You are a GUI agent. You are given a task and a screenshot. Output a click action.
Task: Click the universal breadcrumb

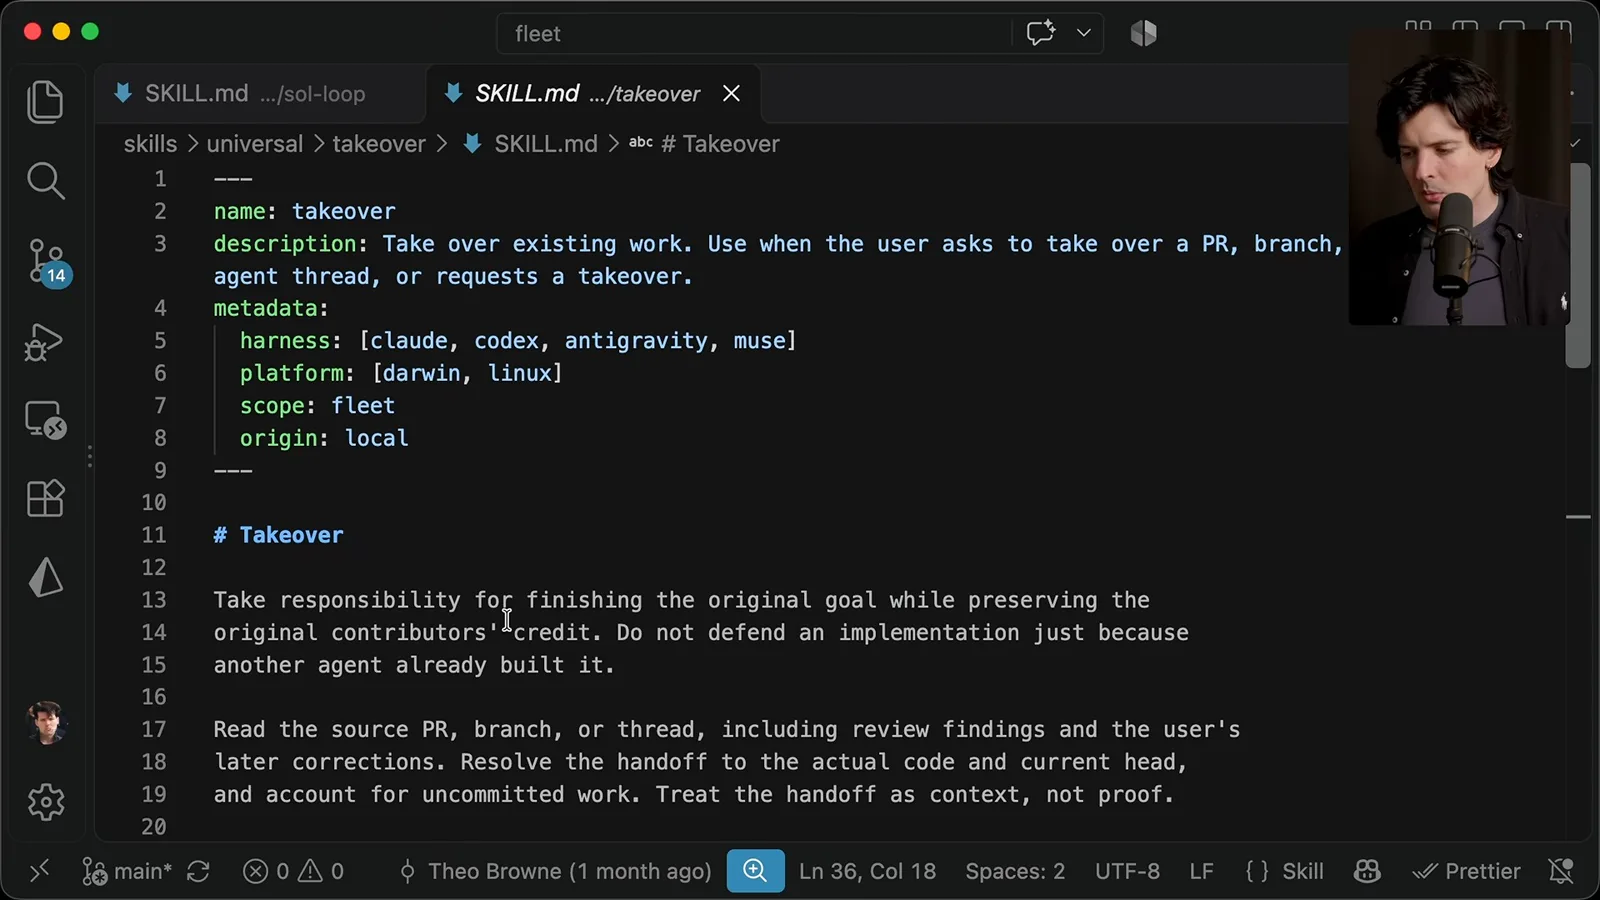pyautogui.click(x=254, y=144)
